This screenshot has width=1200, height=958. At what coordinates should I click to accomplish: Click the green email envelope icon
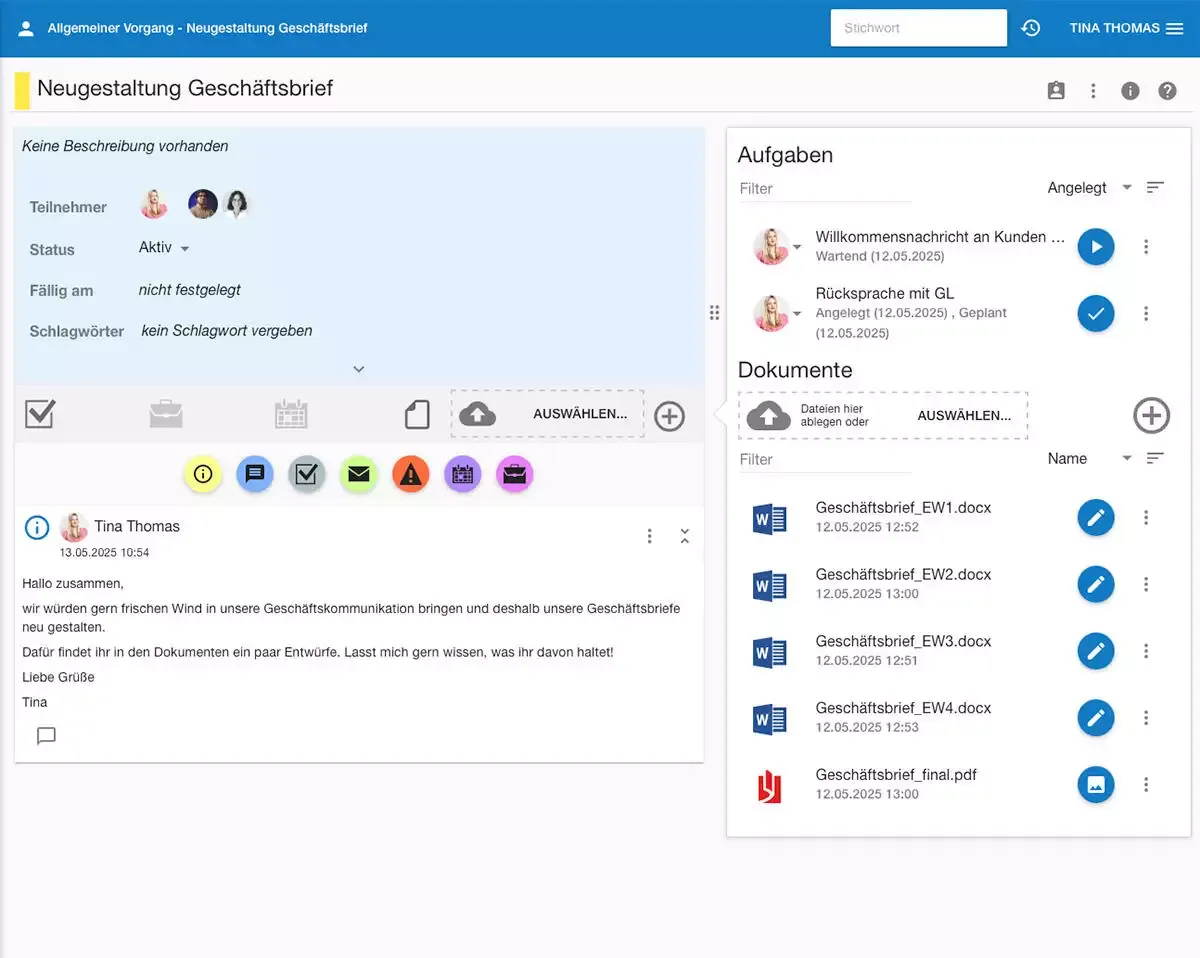[358, 475]
